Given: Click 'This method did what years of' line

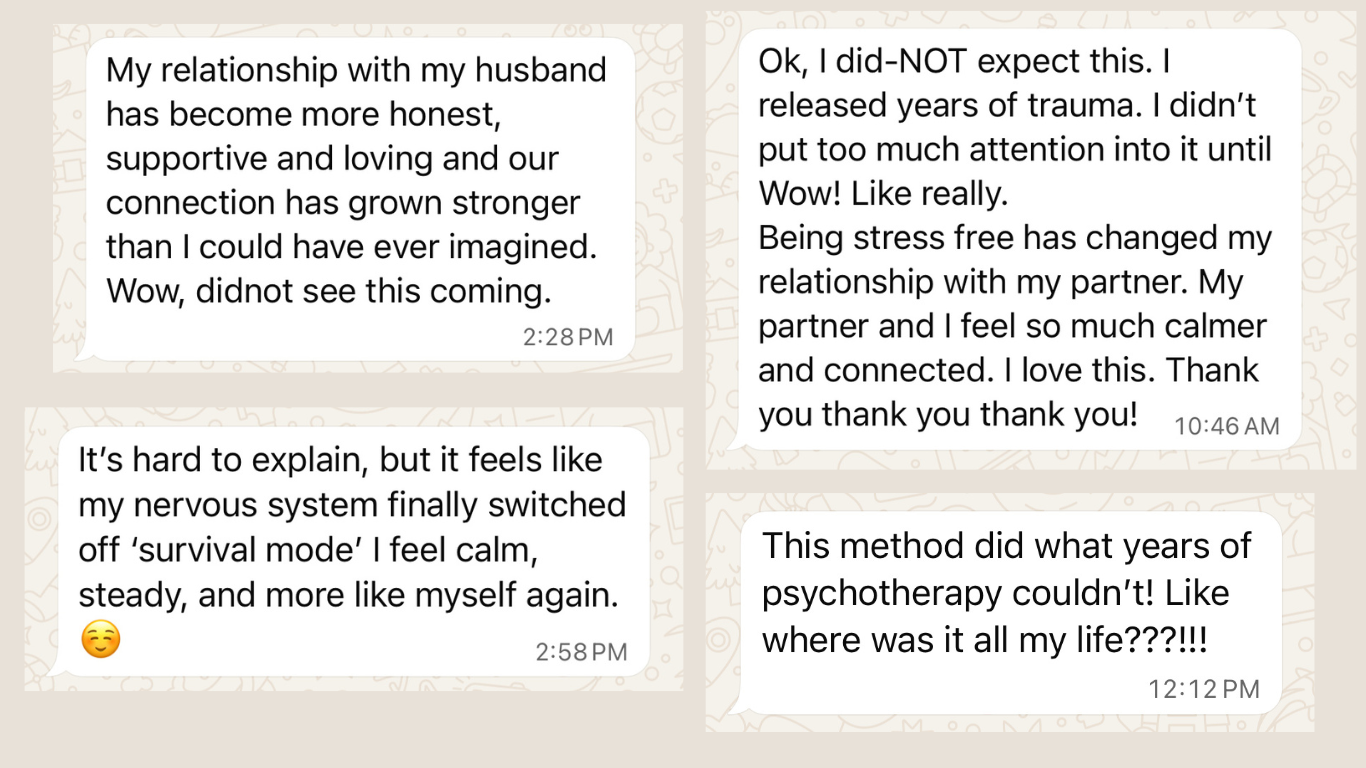Looking at the screenshot, I should (1007, 546).
